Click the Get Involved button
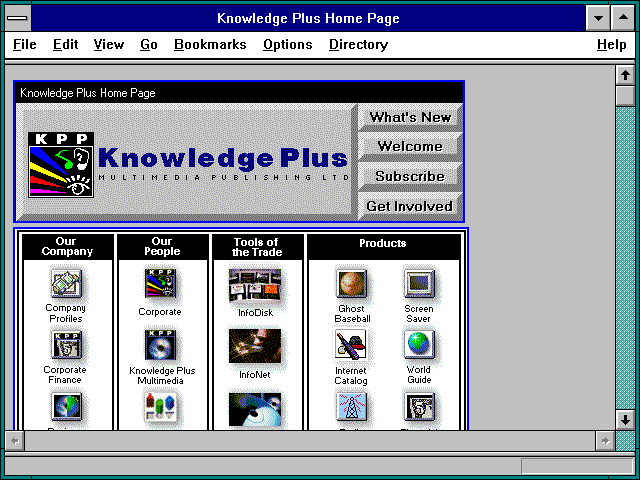This screenshot has width=640, height=480. (x=410, y=206)
